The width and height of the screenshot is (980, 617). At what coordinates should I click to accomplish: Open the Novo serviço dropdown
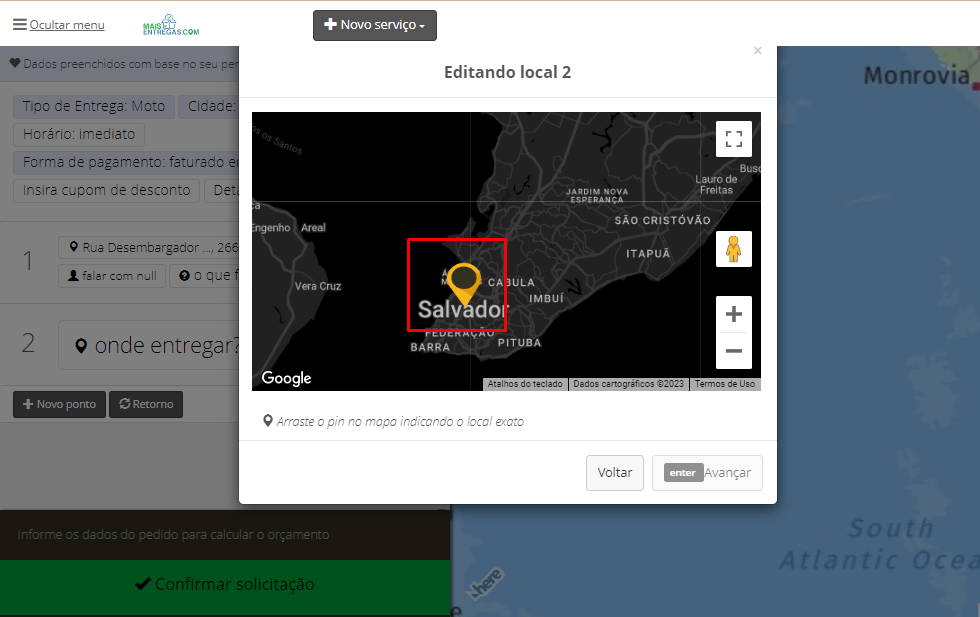pyautogui.click(x=374, y=25)
